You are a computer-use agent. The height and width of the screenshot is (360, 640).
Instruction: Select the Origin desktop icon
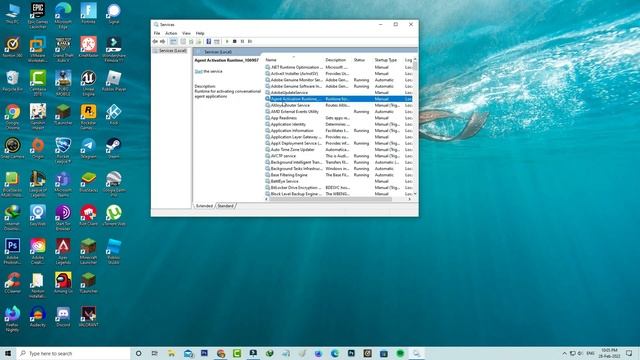pyautogui.click(x=38, y=148)
